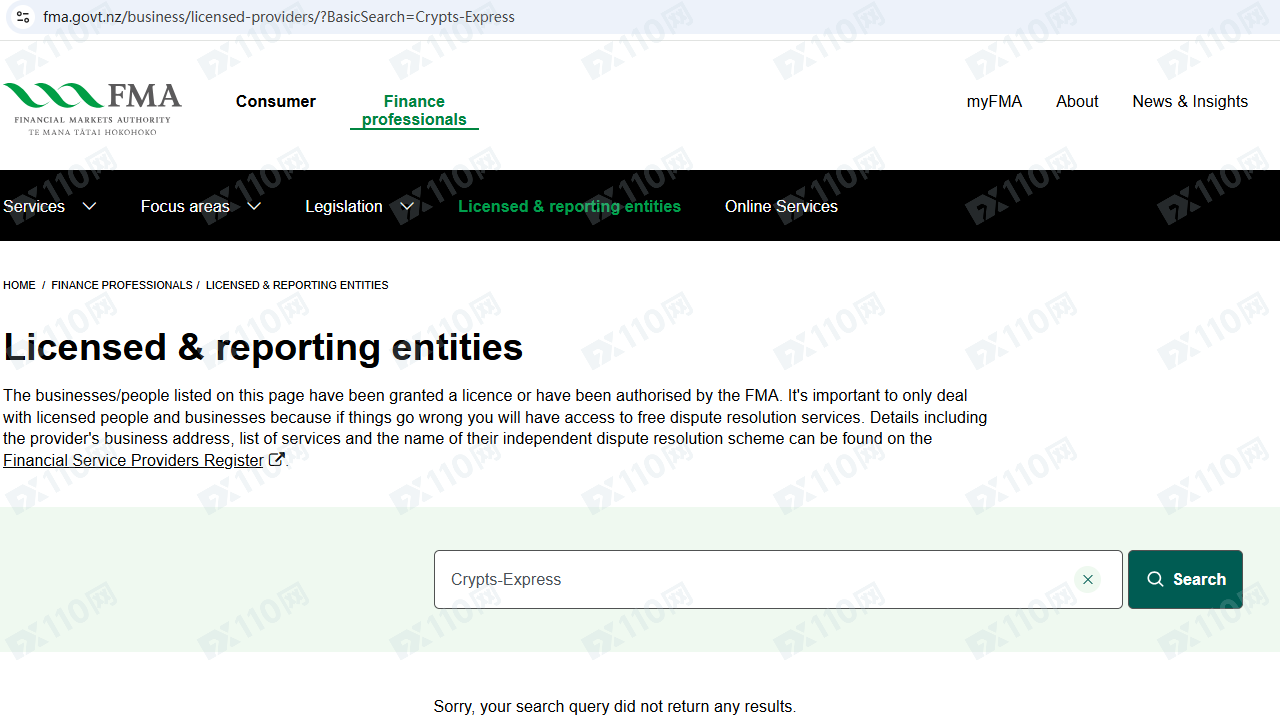Image resolution: width=1280 pixels, height=722 pixels.
Task: Click the external link icon after Register
Action: coord(277,460)
